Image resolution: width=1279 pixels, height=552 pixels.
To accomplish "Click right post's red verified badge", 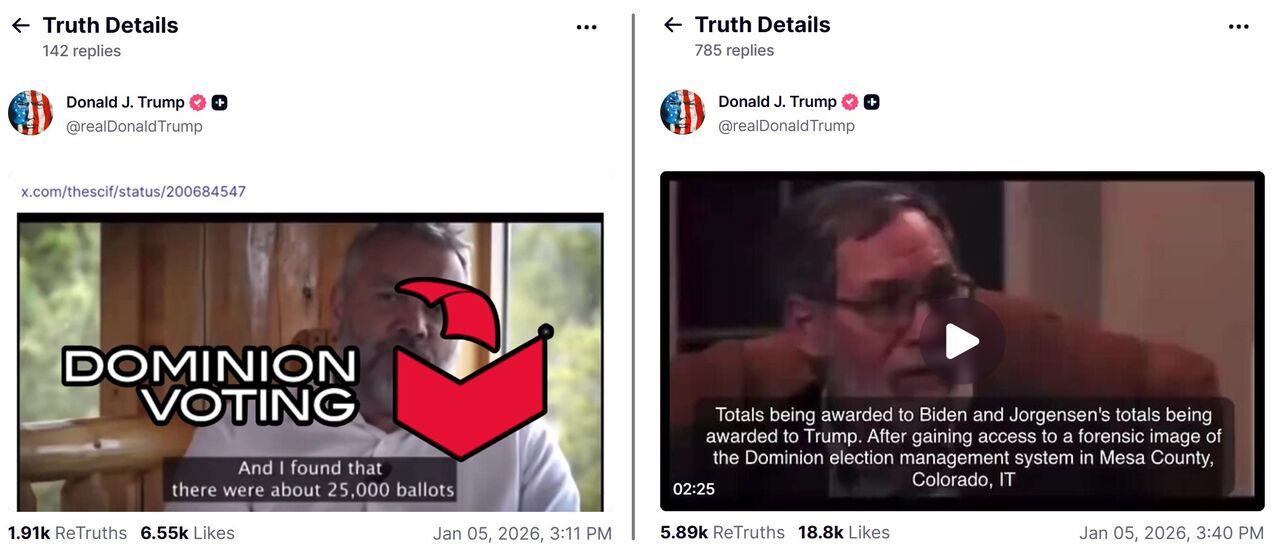I will (850, 102).
